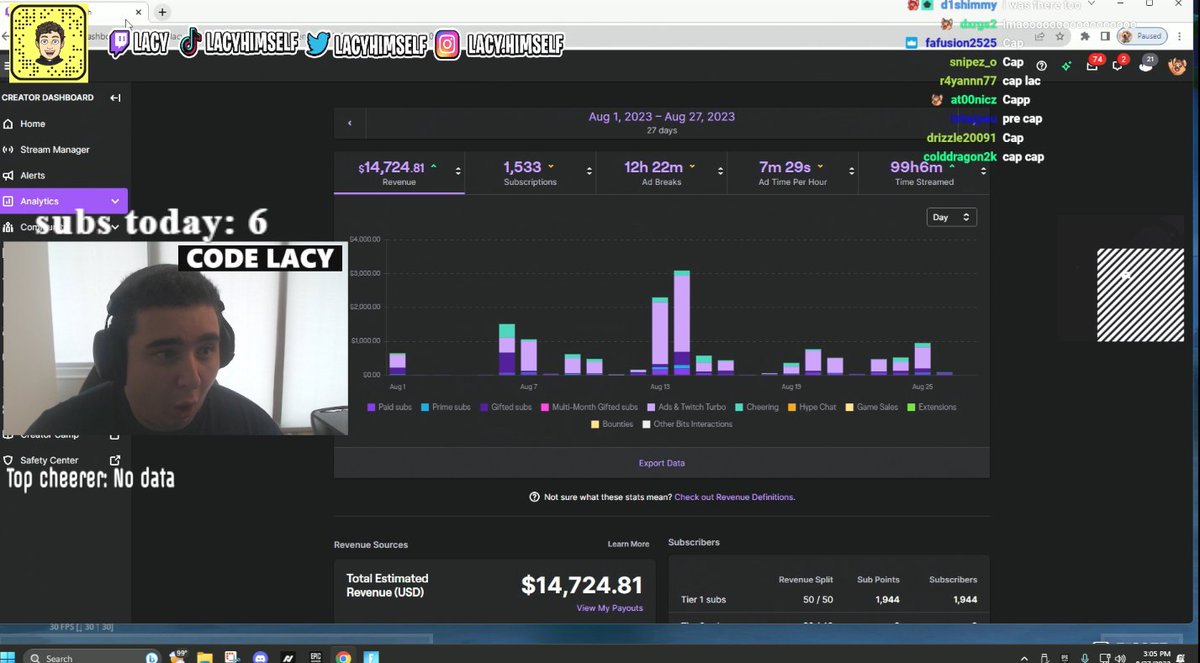Select the Ad Time Per Hour tab

(792, 173)
